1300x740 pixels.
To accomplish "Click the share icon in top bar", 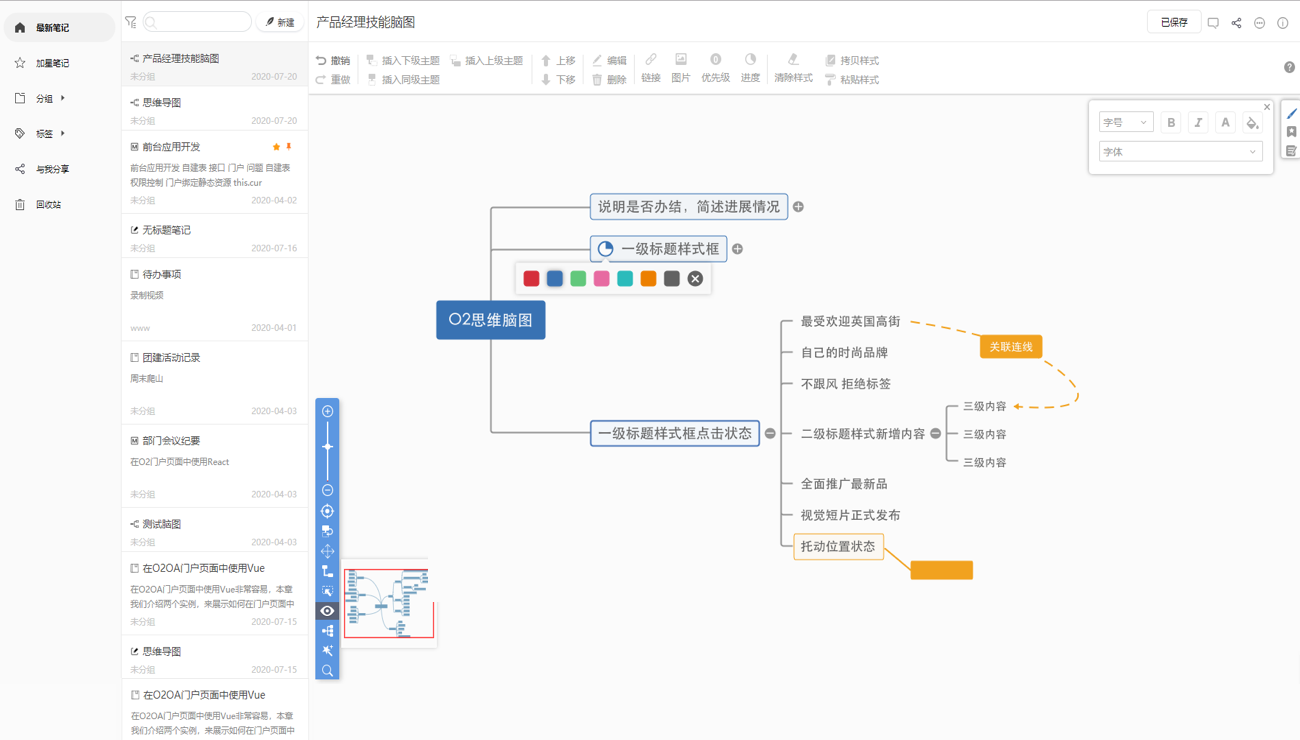I will click(x=1236, y=23).
